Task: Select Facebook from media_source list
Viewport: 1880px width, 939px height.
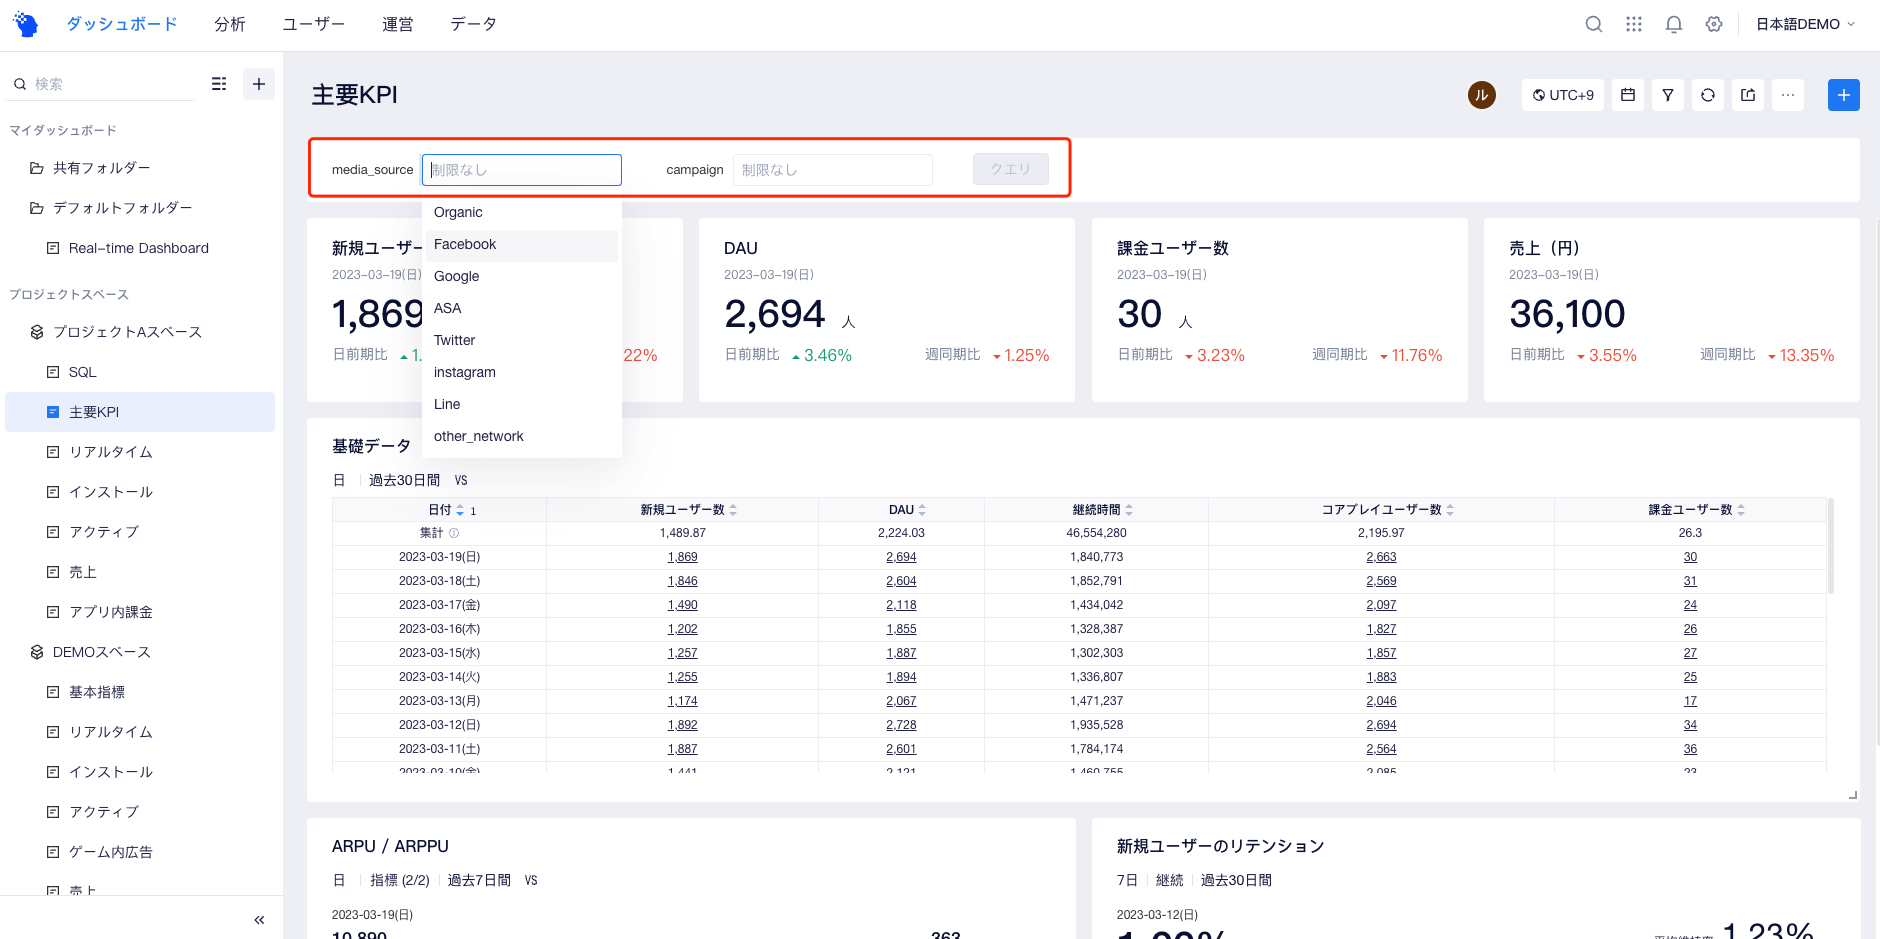Action: tap(522, 244)
